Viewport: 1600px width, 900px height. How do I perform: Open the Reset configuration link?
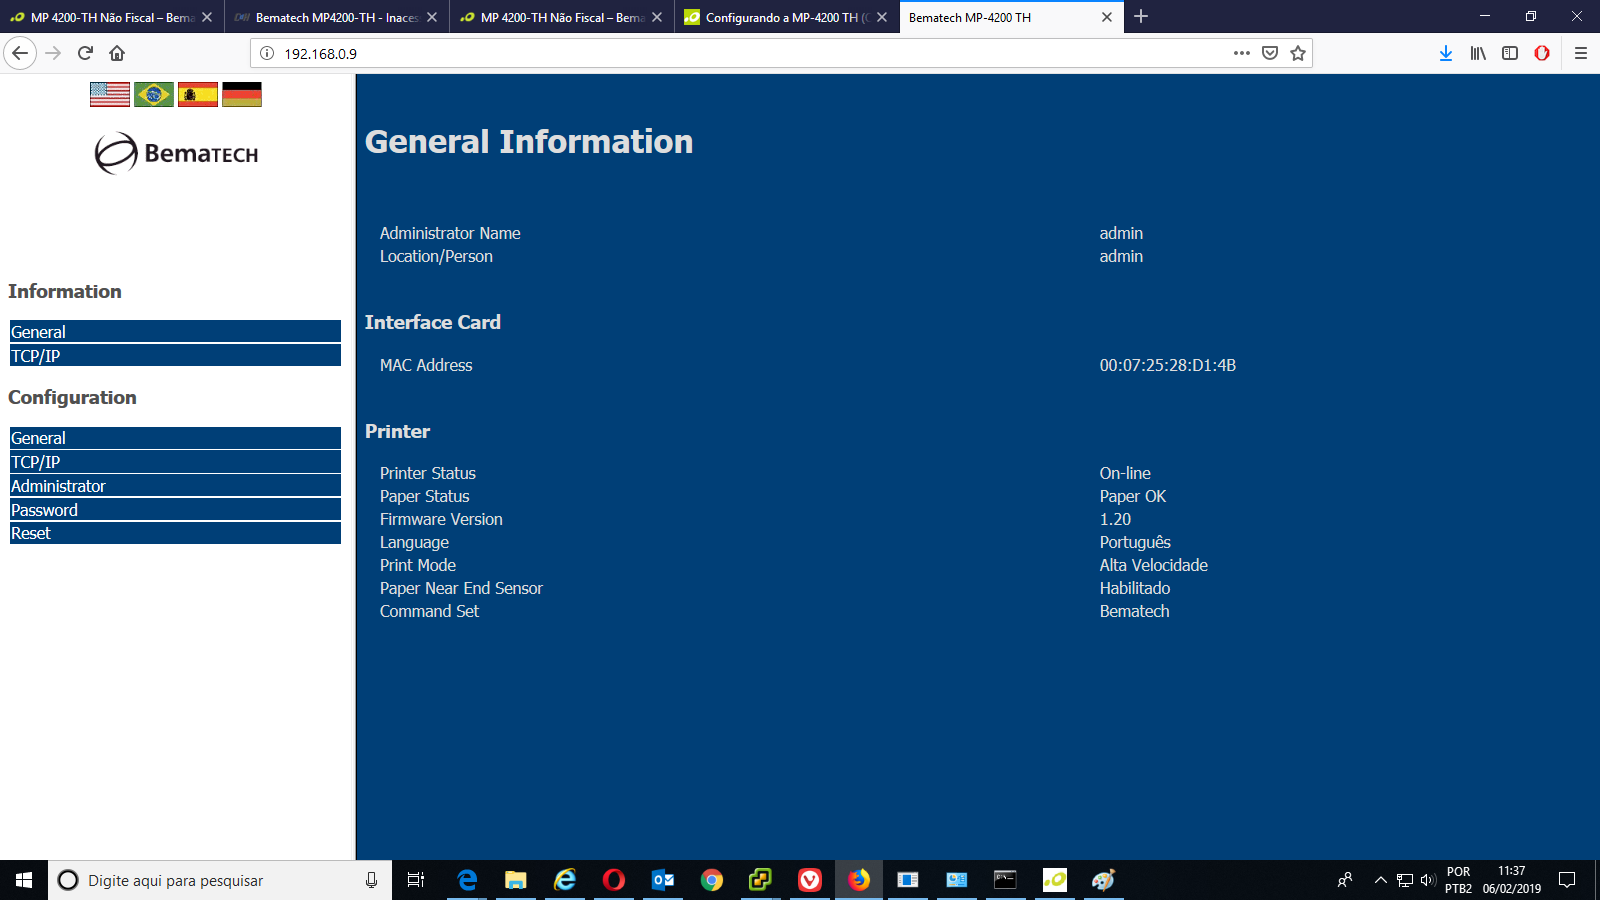coord(175,533)
